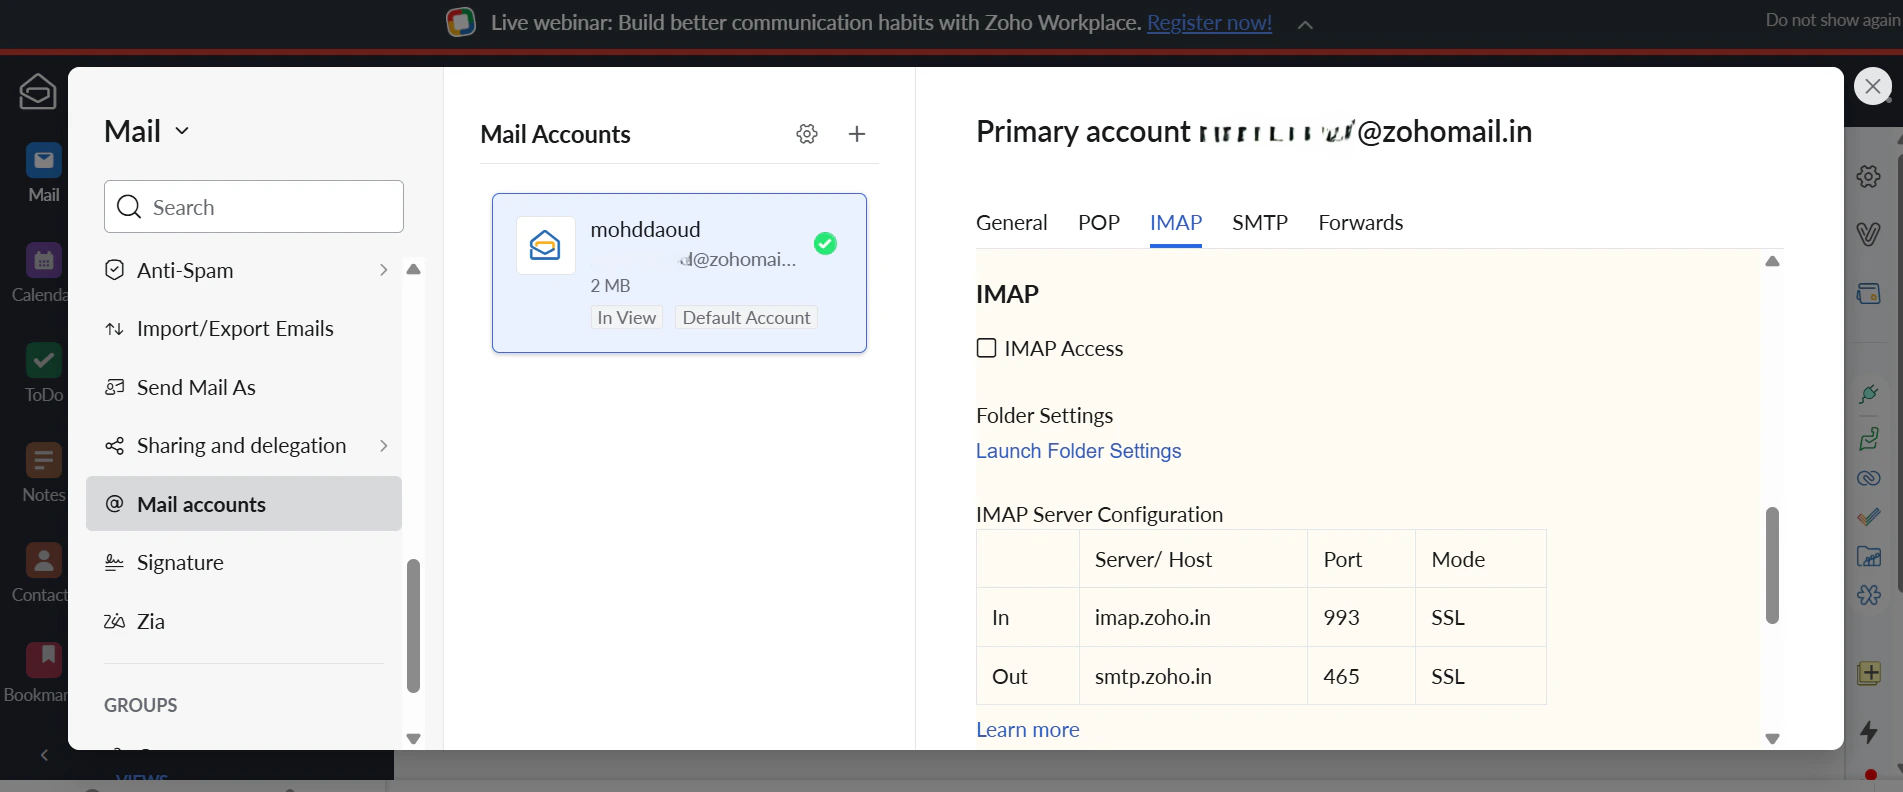The image size is (1903, 792).
Task: Open settings gear in right sidebar
Action: [1869, 177]
